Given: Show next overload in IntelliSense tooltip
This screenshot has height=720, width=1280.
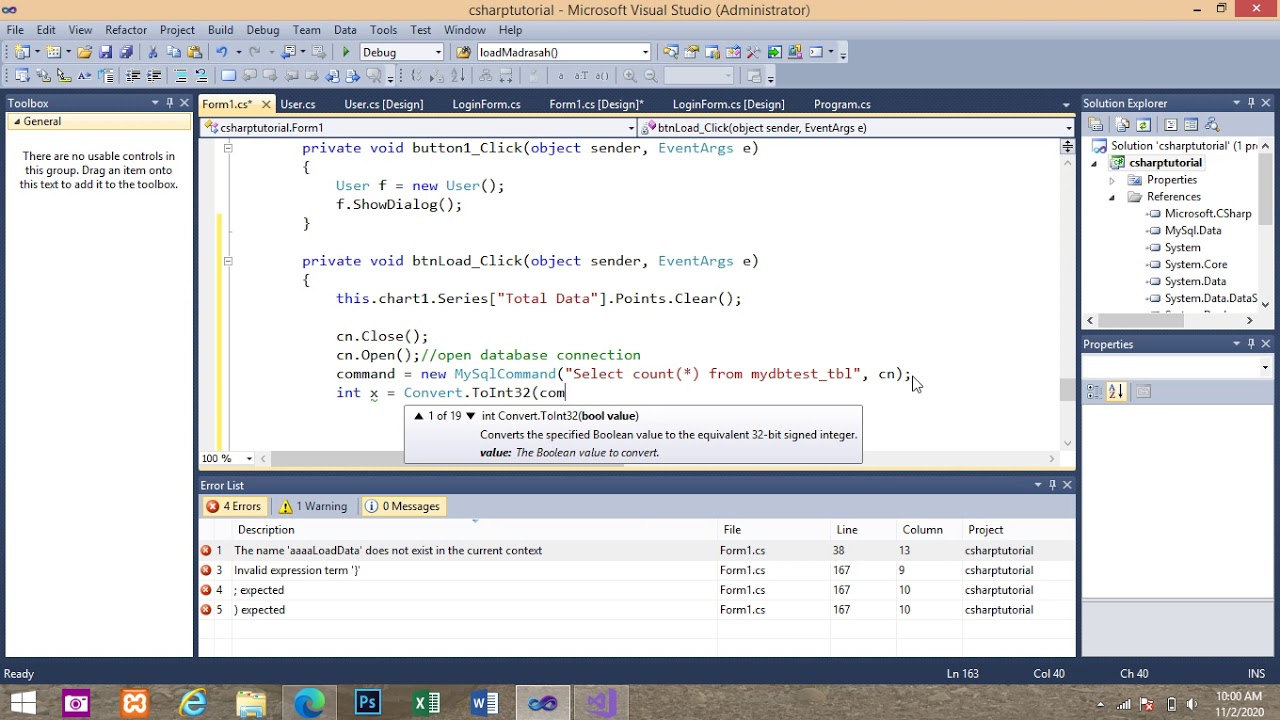Looking at the screenshot, I should tap(470, 416).
